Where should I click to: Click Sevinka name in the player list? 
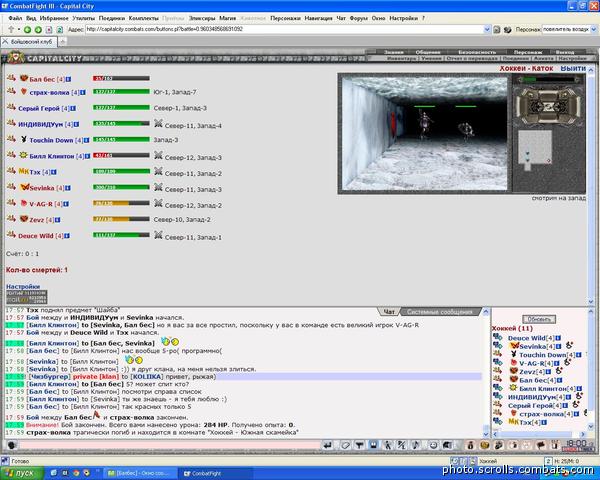point(42,188)
